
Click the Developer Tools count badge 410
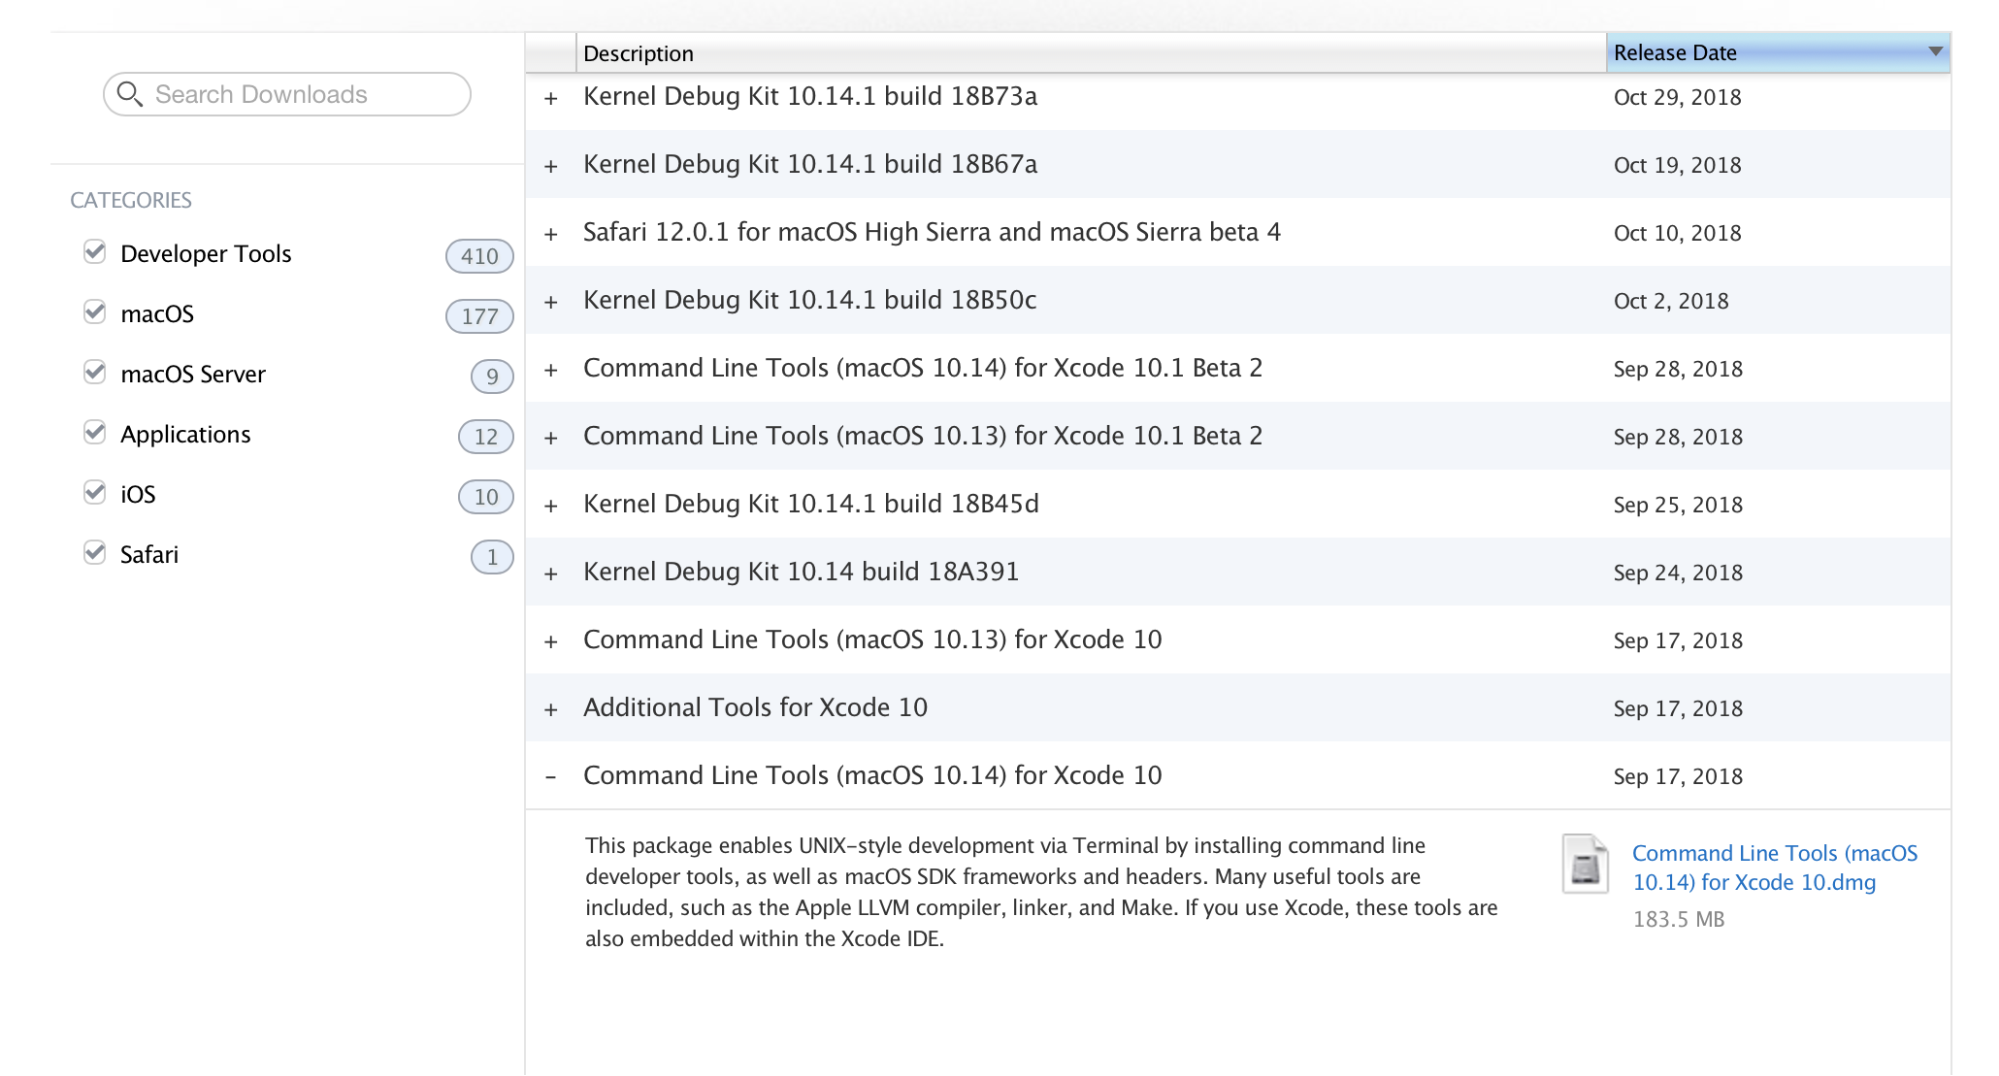click(x=479, y=256)
